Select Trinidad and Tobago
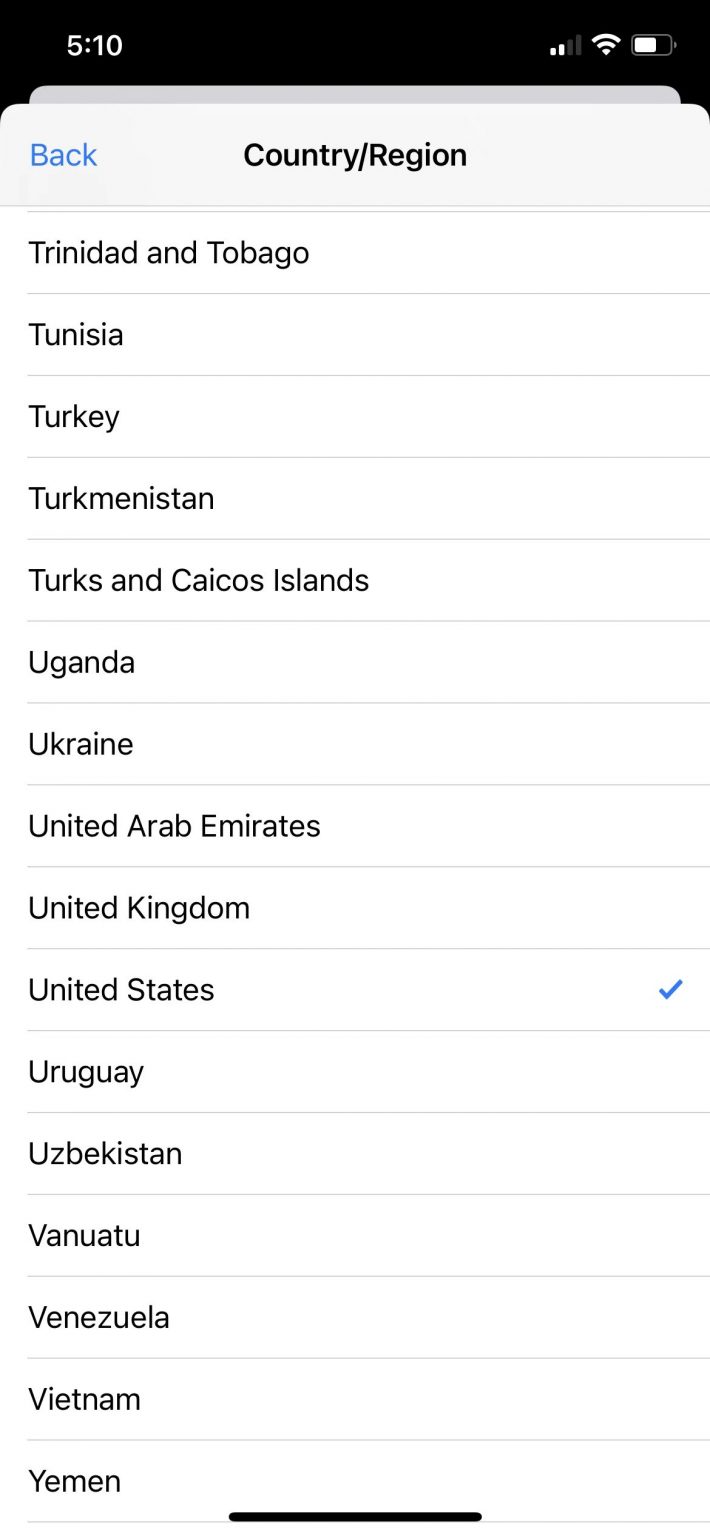The image size is (710, 1536). (x=168, y=252)
